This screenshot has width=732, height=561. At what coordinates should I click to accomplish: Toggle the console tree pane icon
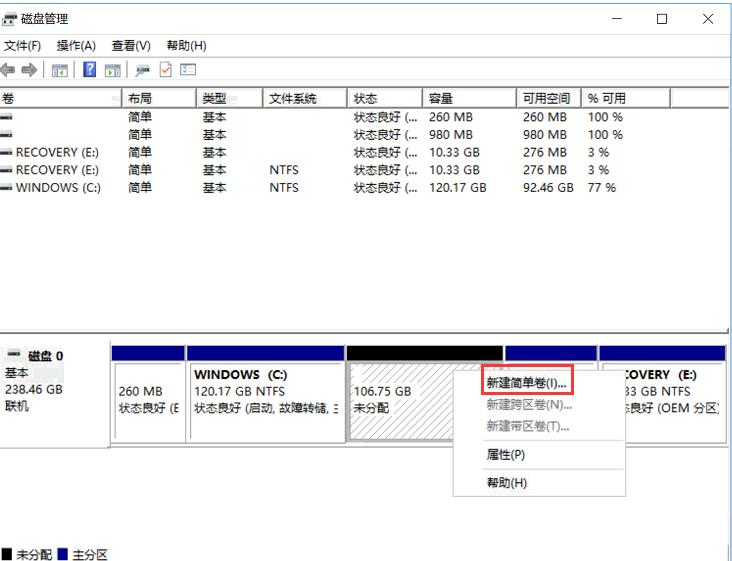click(x=59, y=70)
